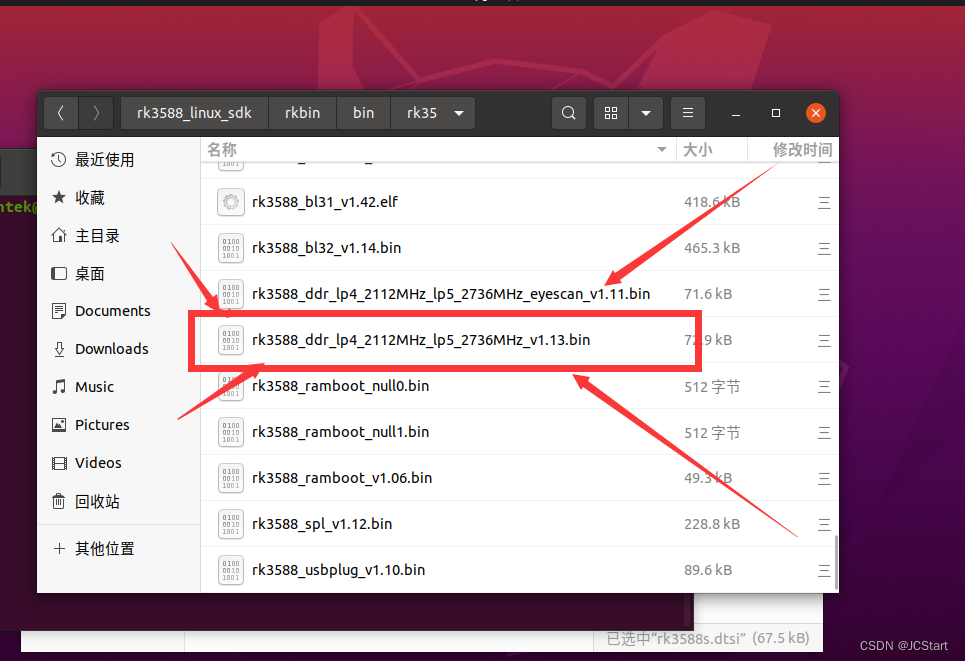965x661 pixels.
Task: Click the 418.6 kB size cell
Action: coord(712,202)
